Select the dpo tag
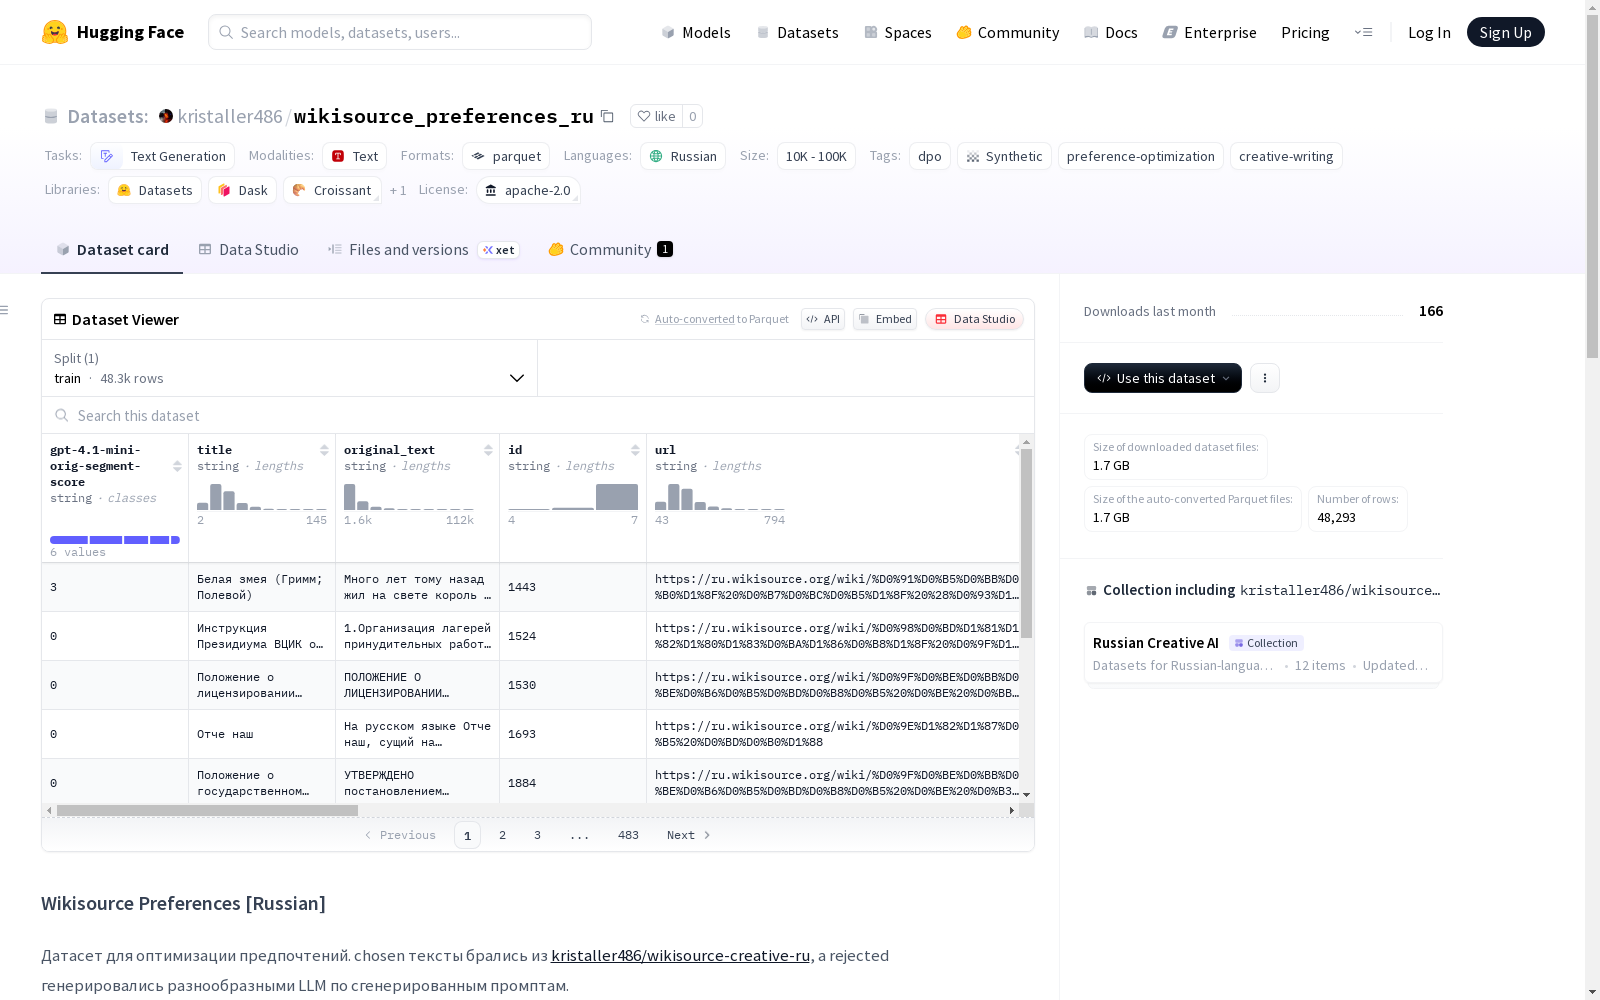Image resolution: width=1600 pixels, height=1000 pixels. [x=930, y=156]
